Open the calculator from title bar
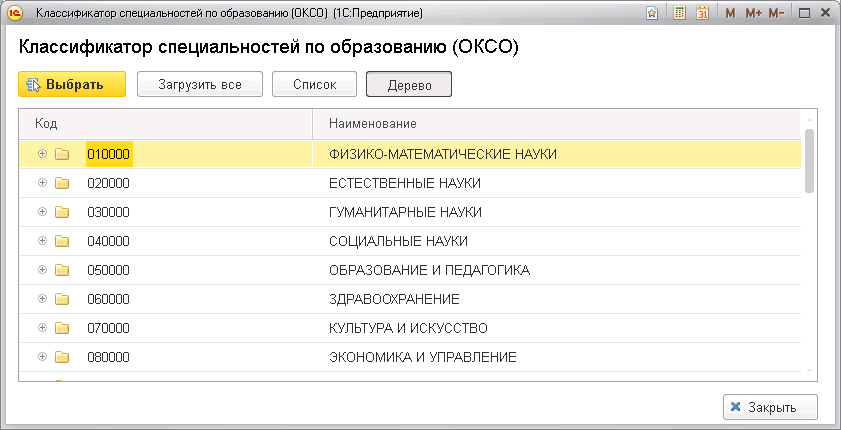The width and height of the screenshot is (841, 430). pyautogui.click(x=680, y=14)
